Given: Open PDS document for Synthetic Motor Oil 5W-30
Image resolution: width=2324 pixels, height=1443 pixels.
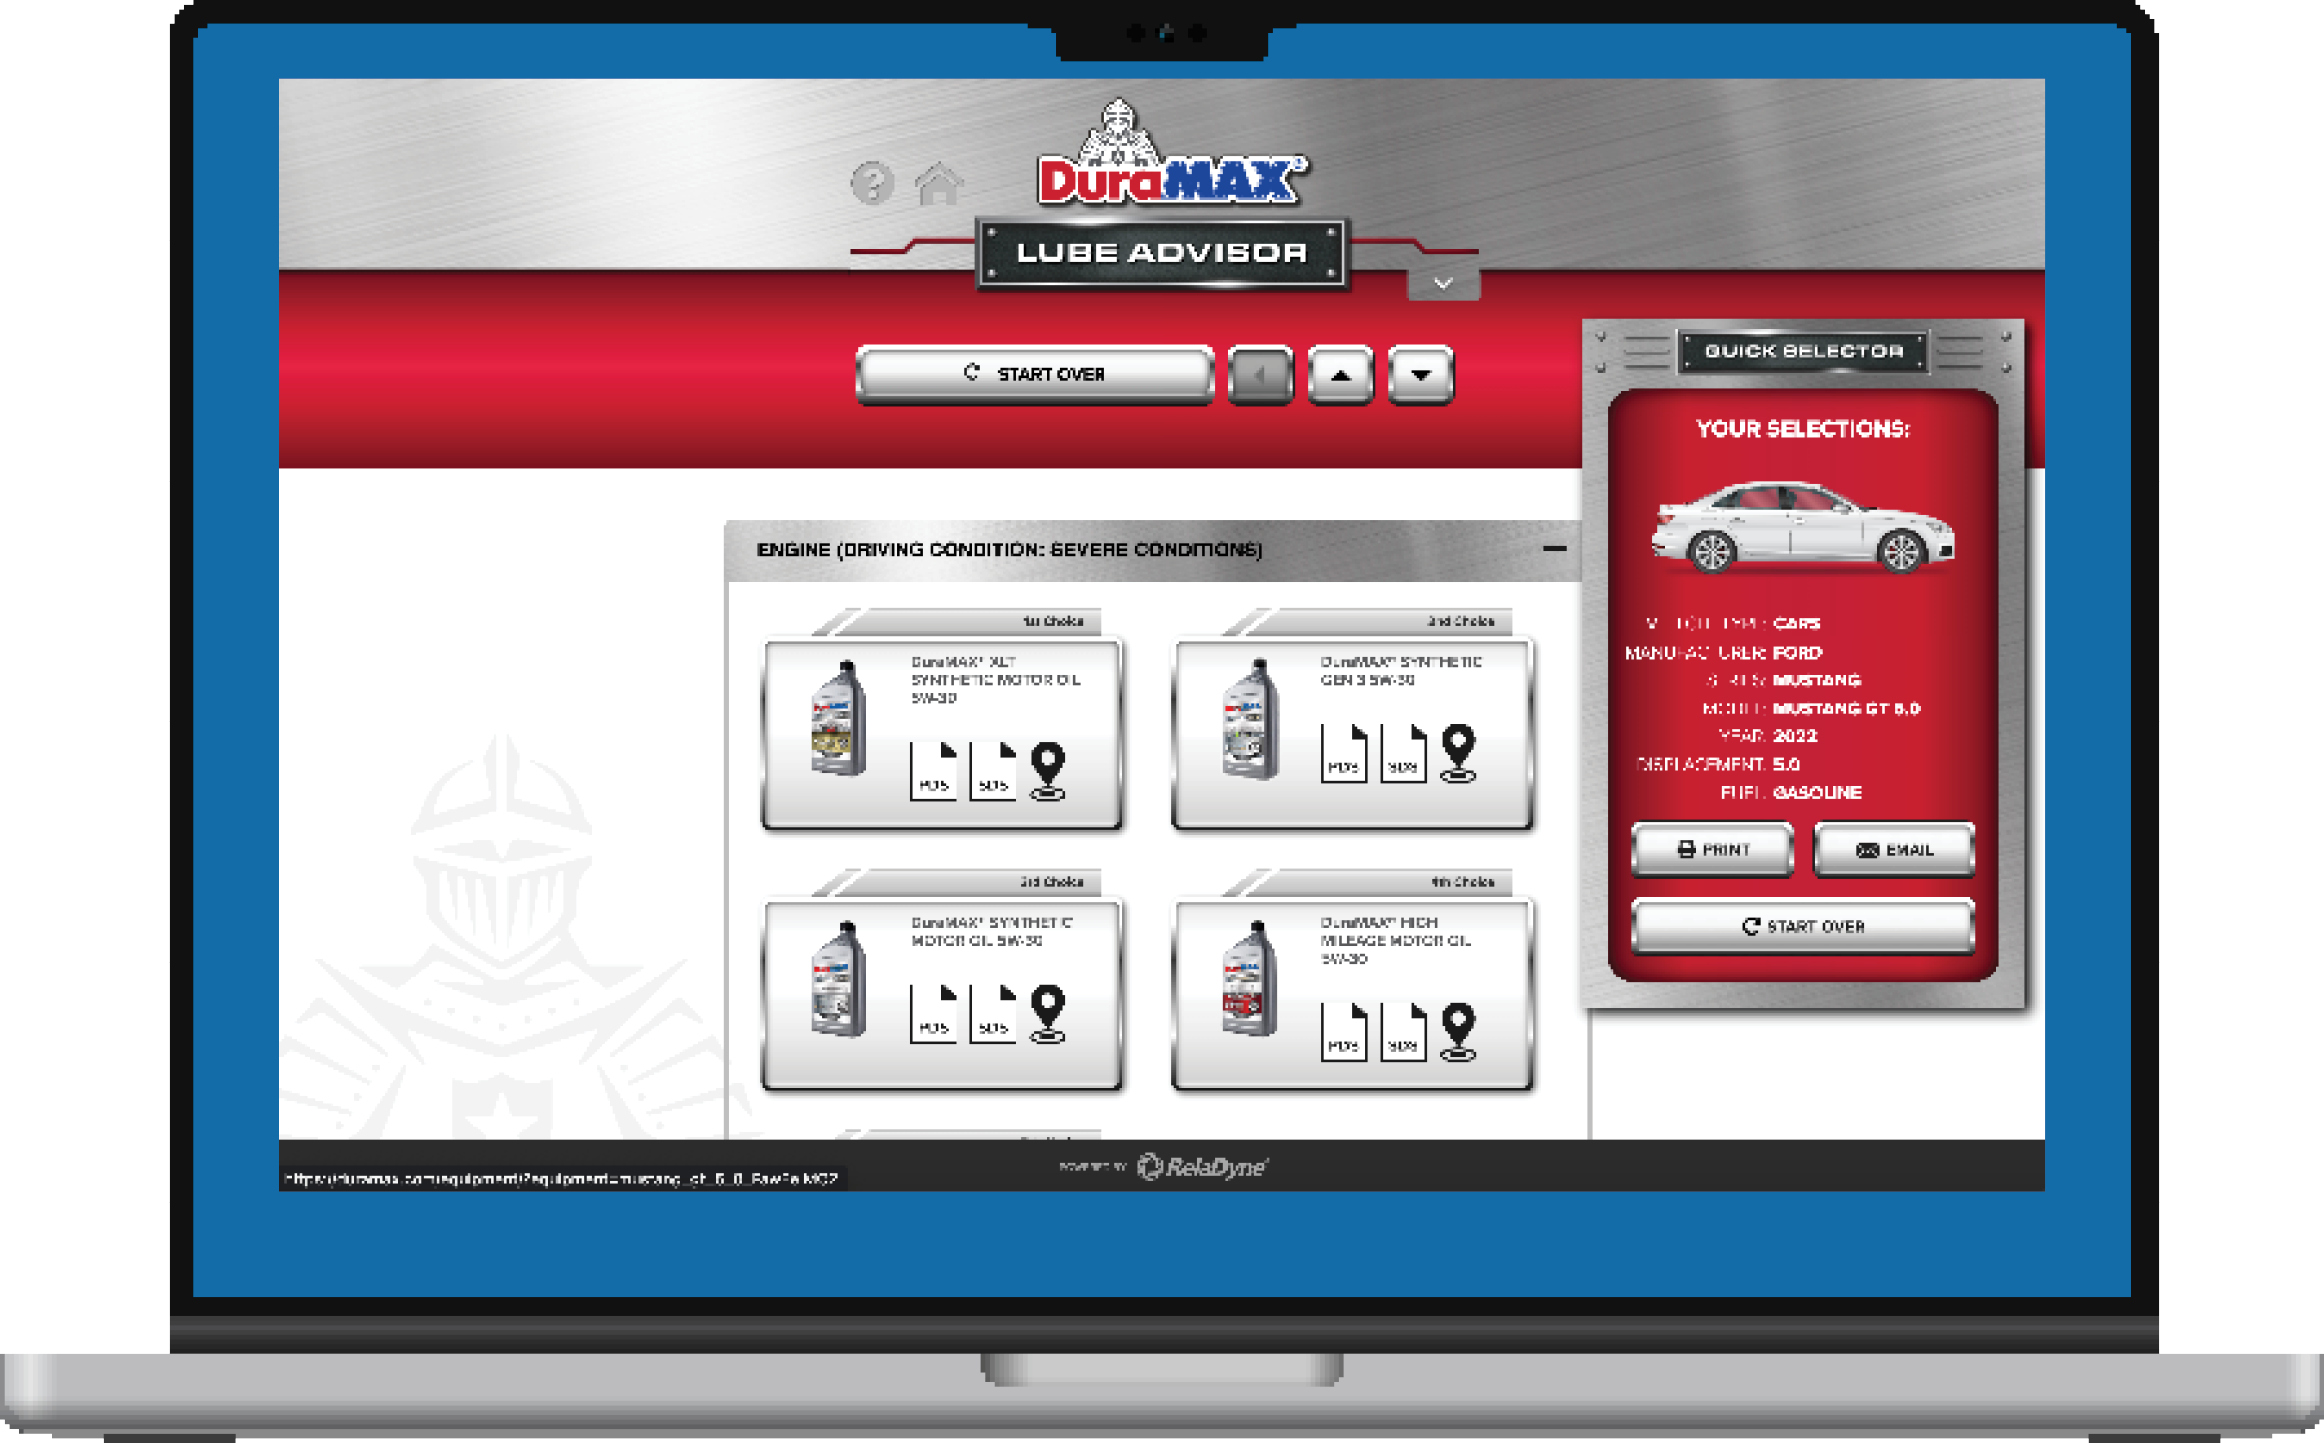Looking at the screenshot, I should (933, 1014).
